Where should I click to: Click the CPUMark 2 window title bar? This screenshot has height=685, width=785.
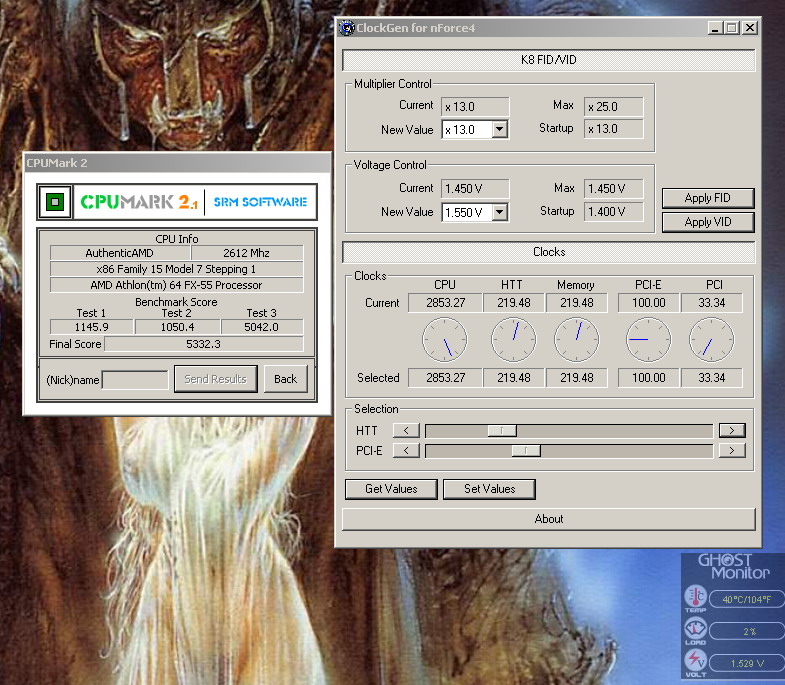(x=178, y=163)
